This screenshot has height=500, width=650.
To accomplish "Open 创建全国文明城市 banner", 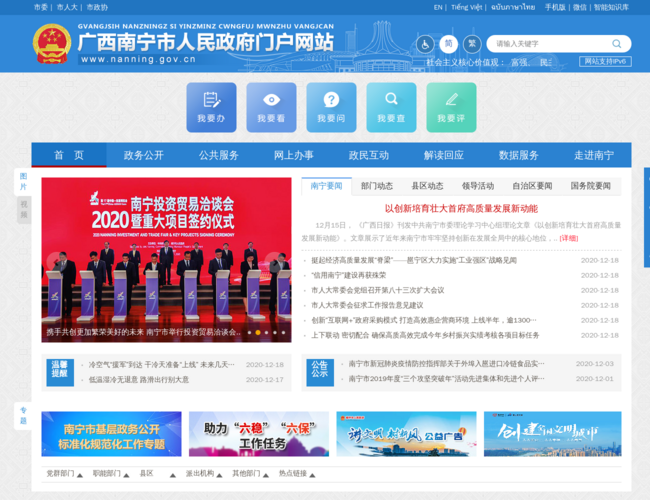I will (553, 434).
